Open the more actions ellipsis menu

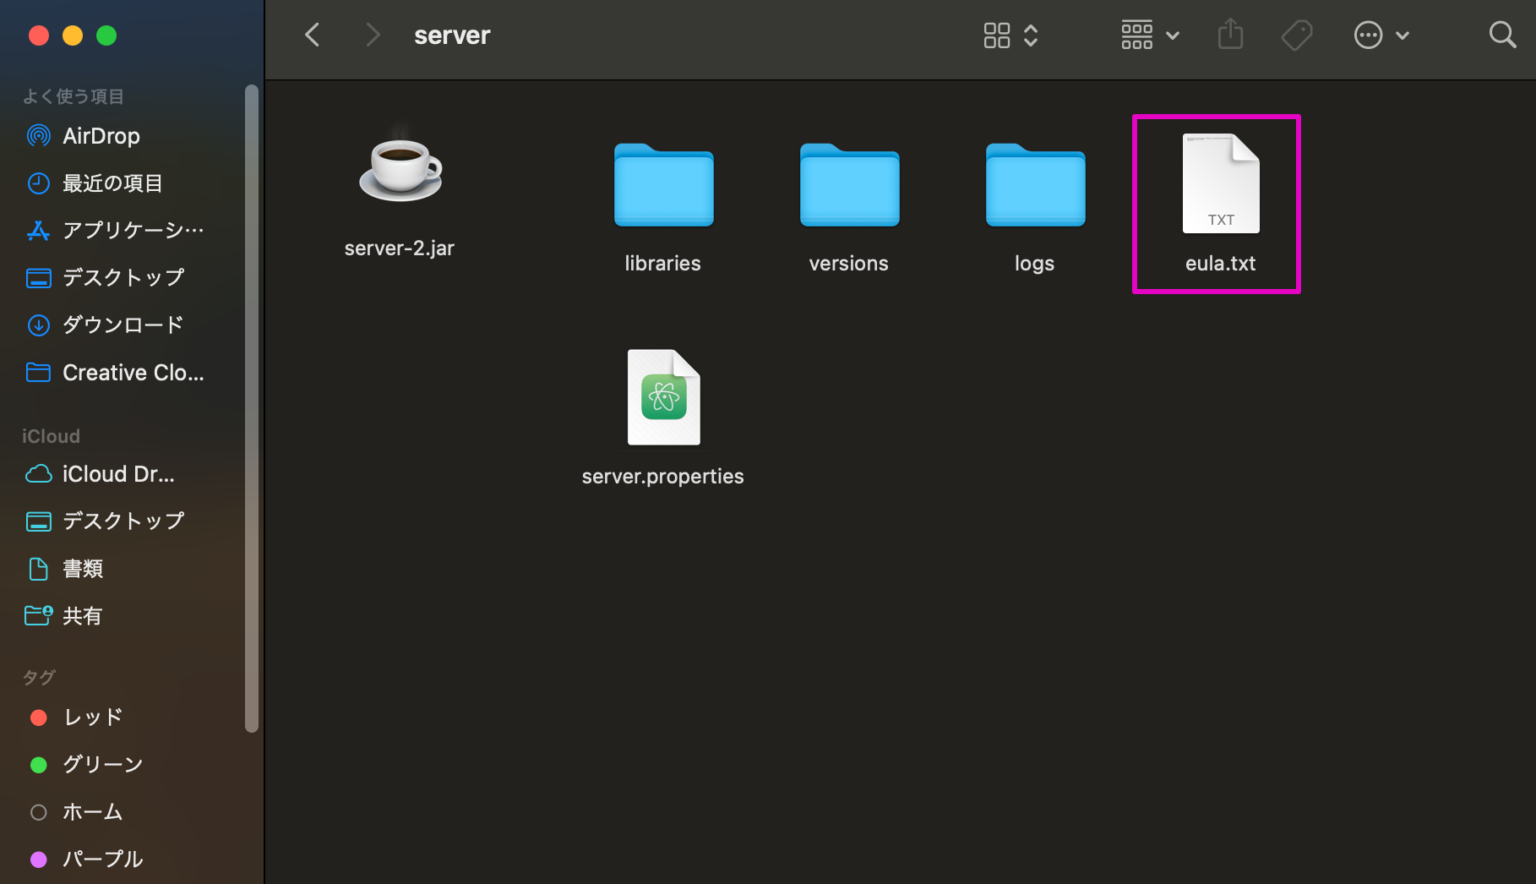[1381, 35]
